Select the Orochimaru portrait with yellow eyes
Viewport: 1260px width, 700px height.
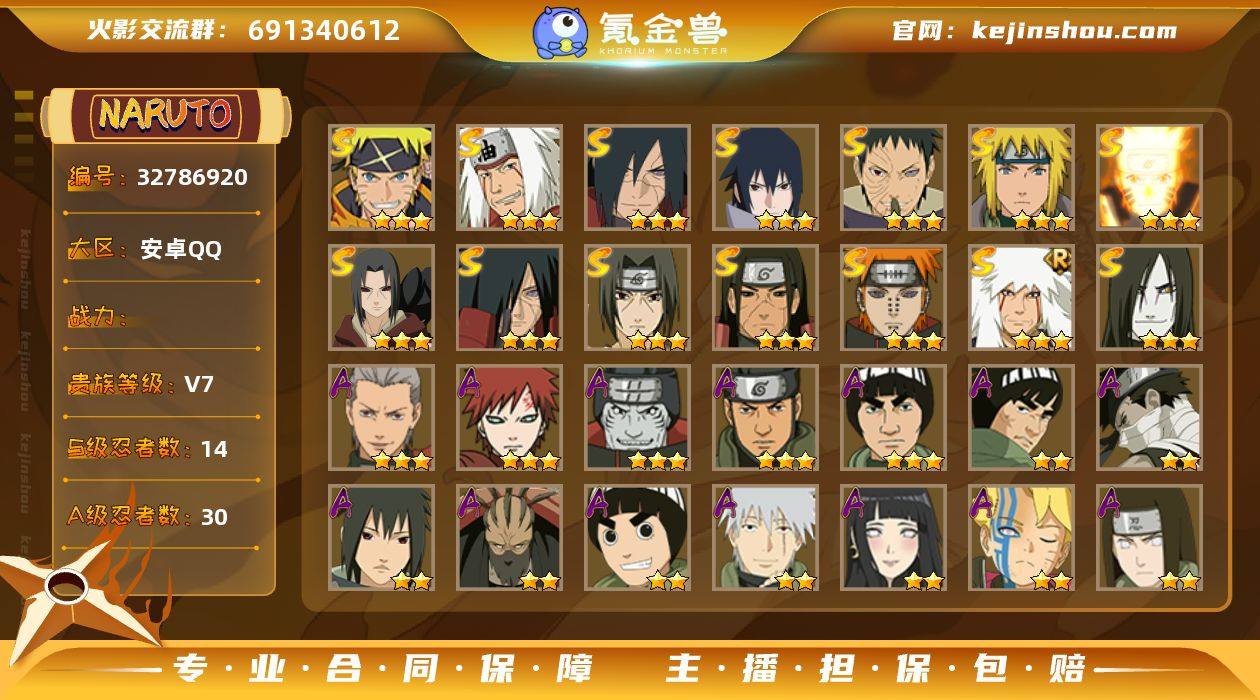point(1149,298)
